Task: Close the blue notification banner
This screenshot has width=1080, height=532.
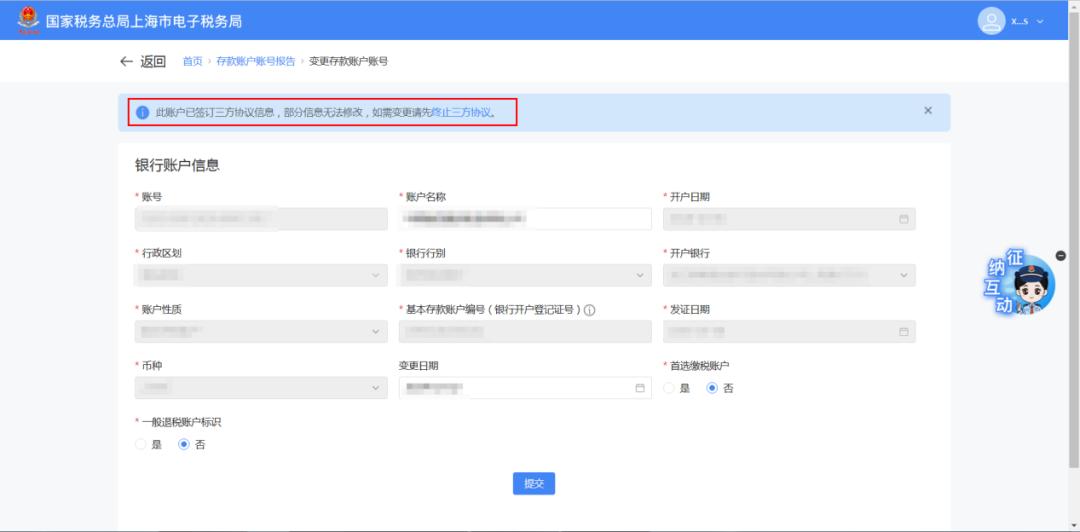Action: (x=928, y=111)
